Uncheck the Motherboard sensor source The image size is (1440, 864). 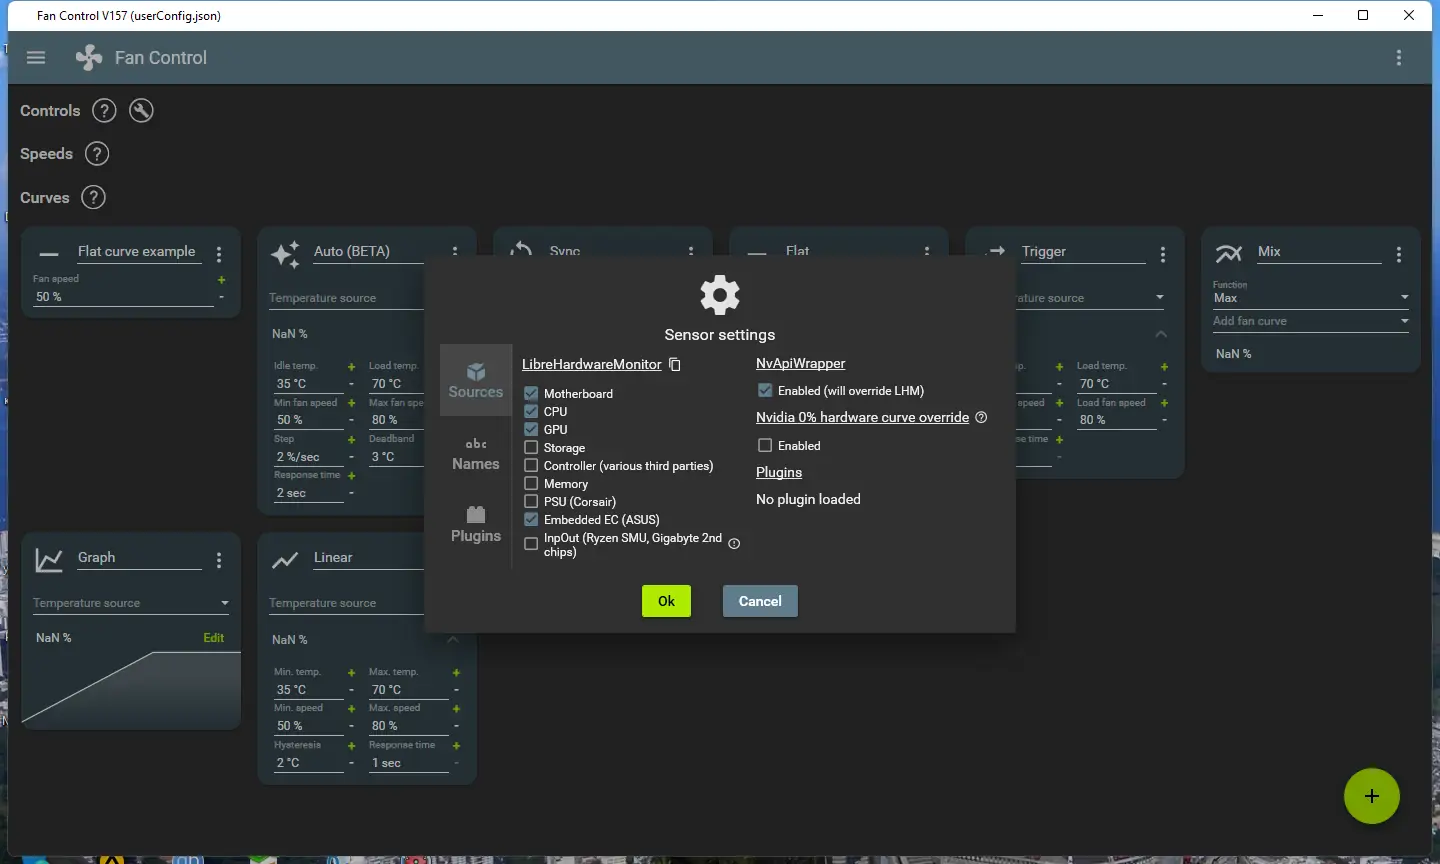tap(531, 393)
